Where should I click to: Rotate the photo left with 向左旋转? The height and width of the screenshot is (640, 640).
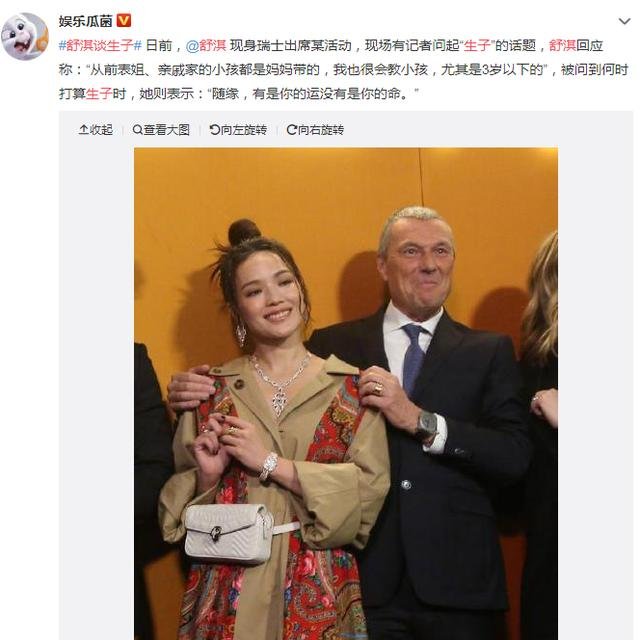(238, 130)
